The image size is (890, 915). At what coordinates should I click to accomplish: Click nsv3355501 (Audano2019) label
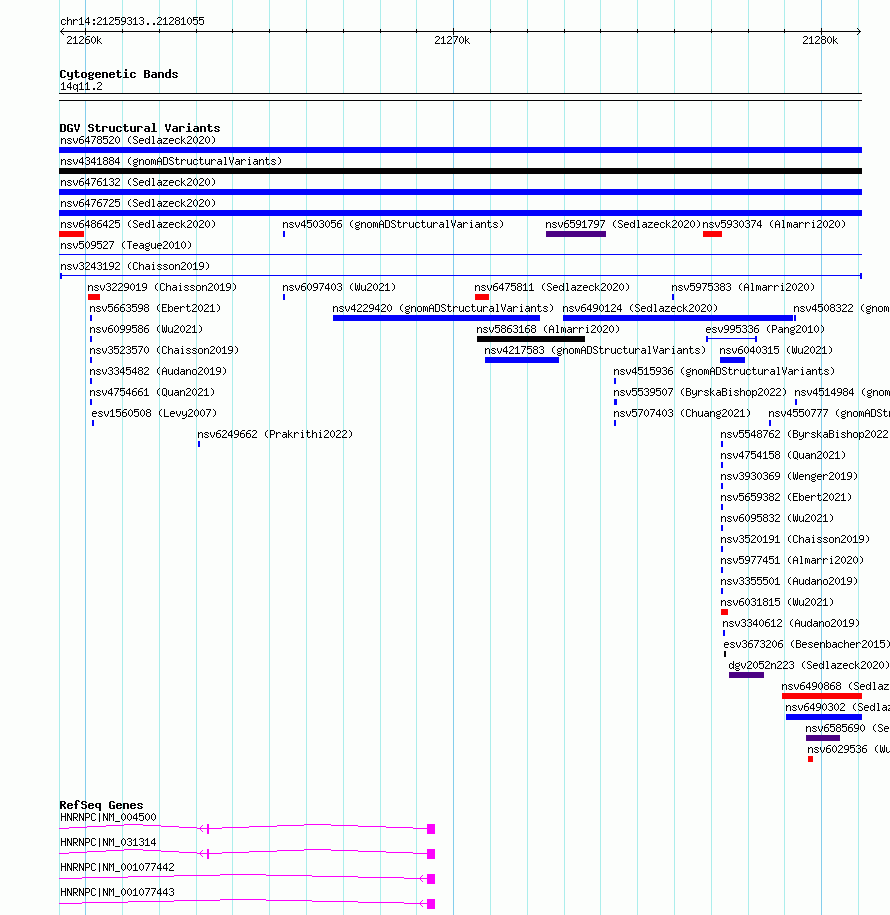[789, 581]
